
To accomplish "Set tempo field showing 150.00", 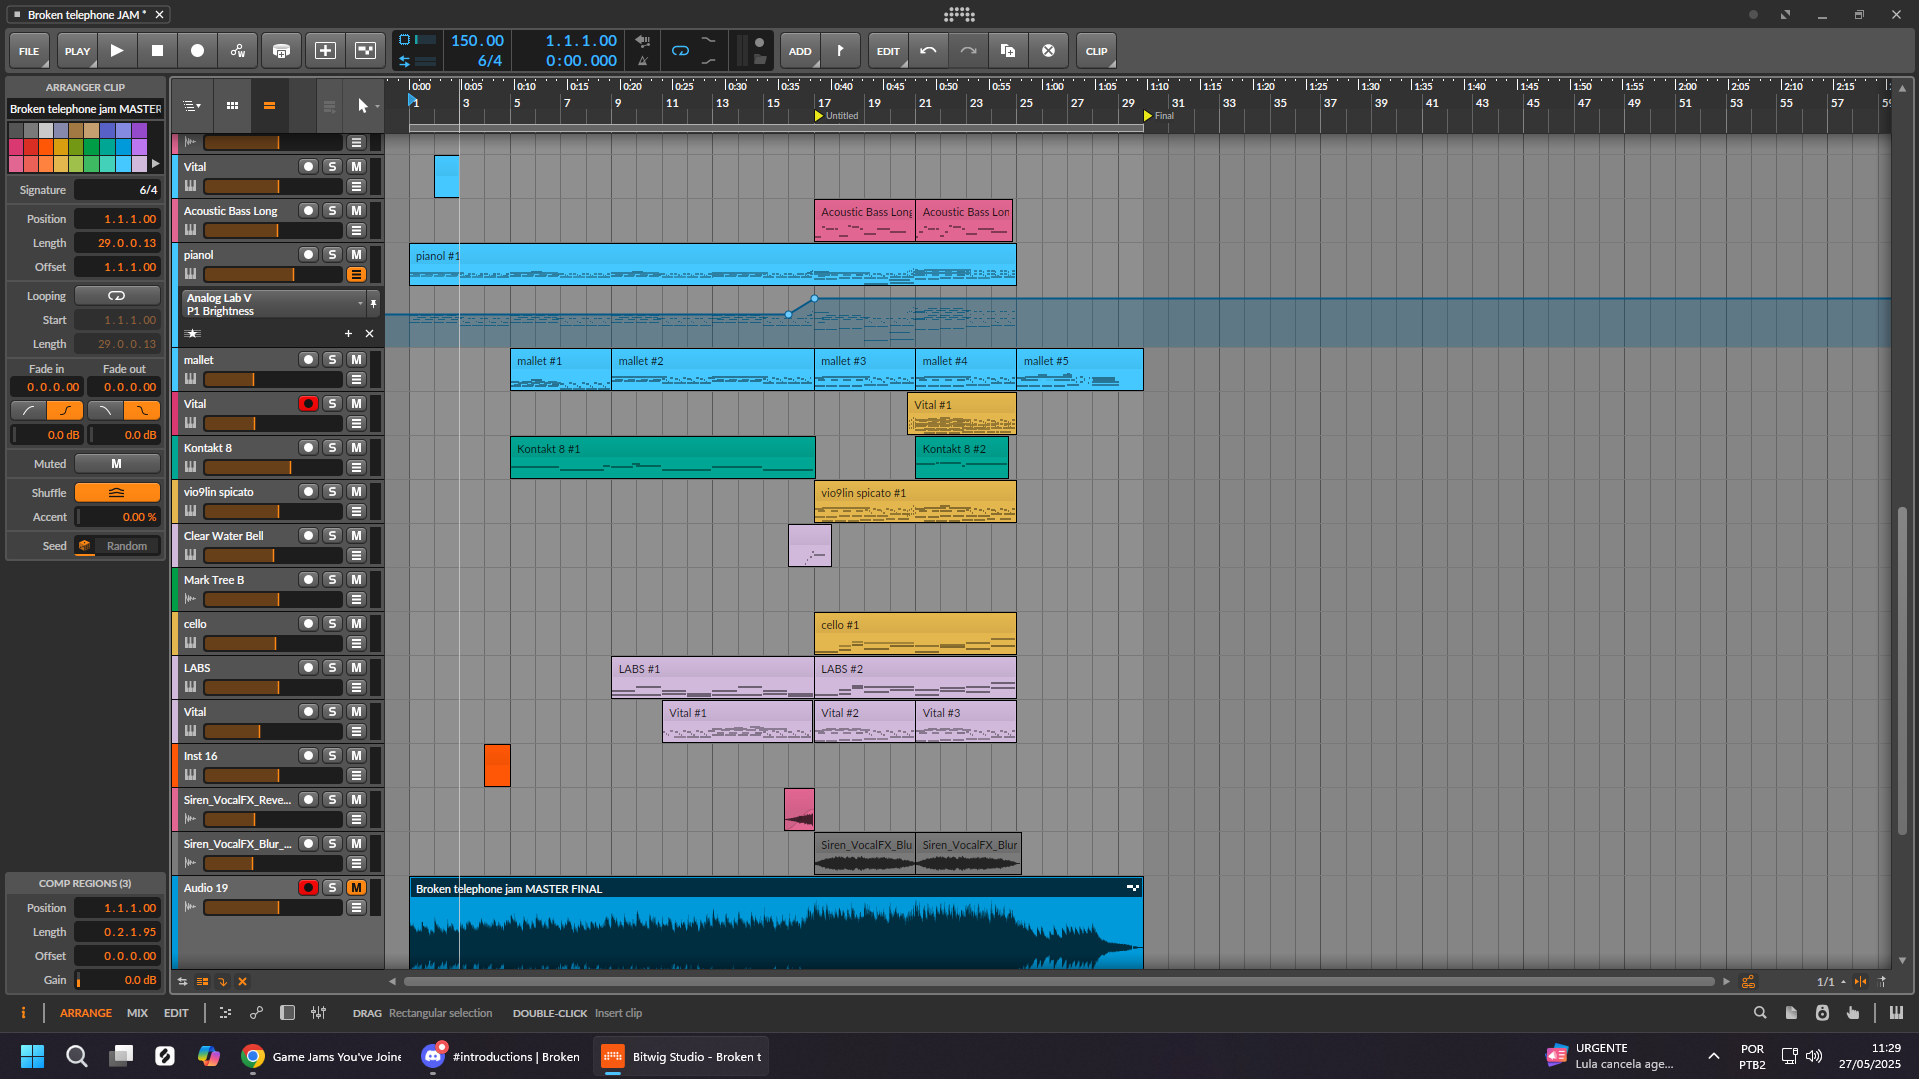I will 477,41.
